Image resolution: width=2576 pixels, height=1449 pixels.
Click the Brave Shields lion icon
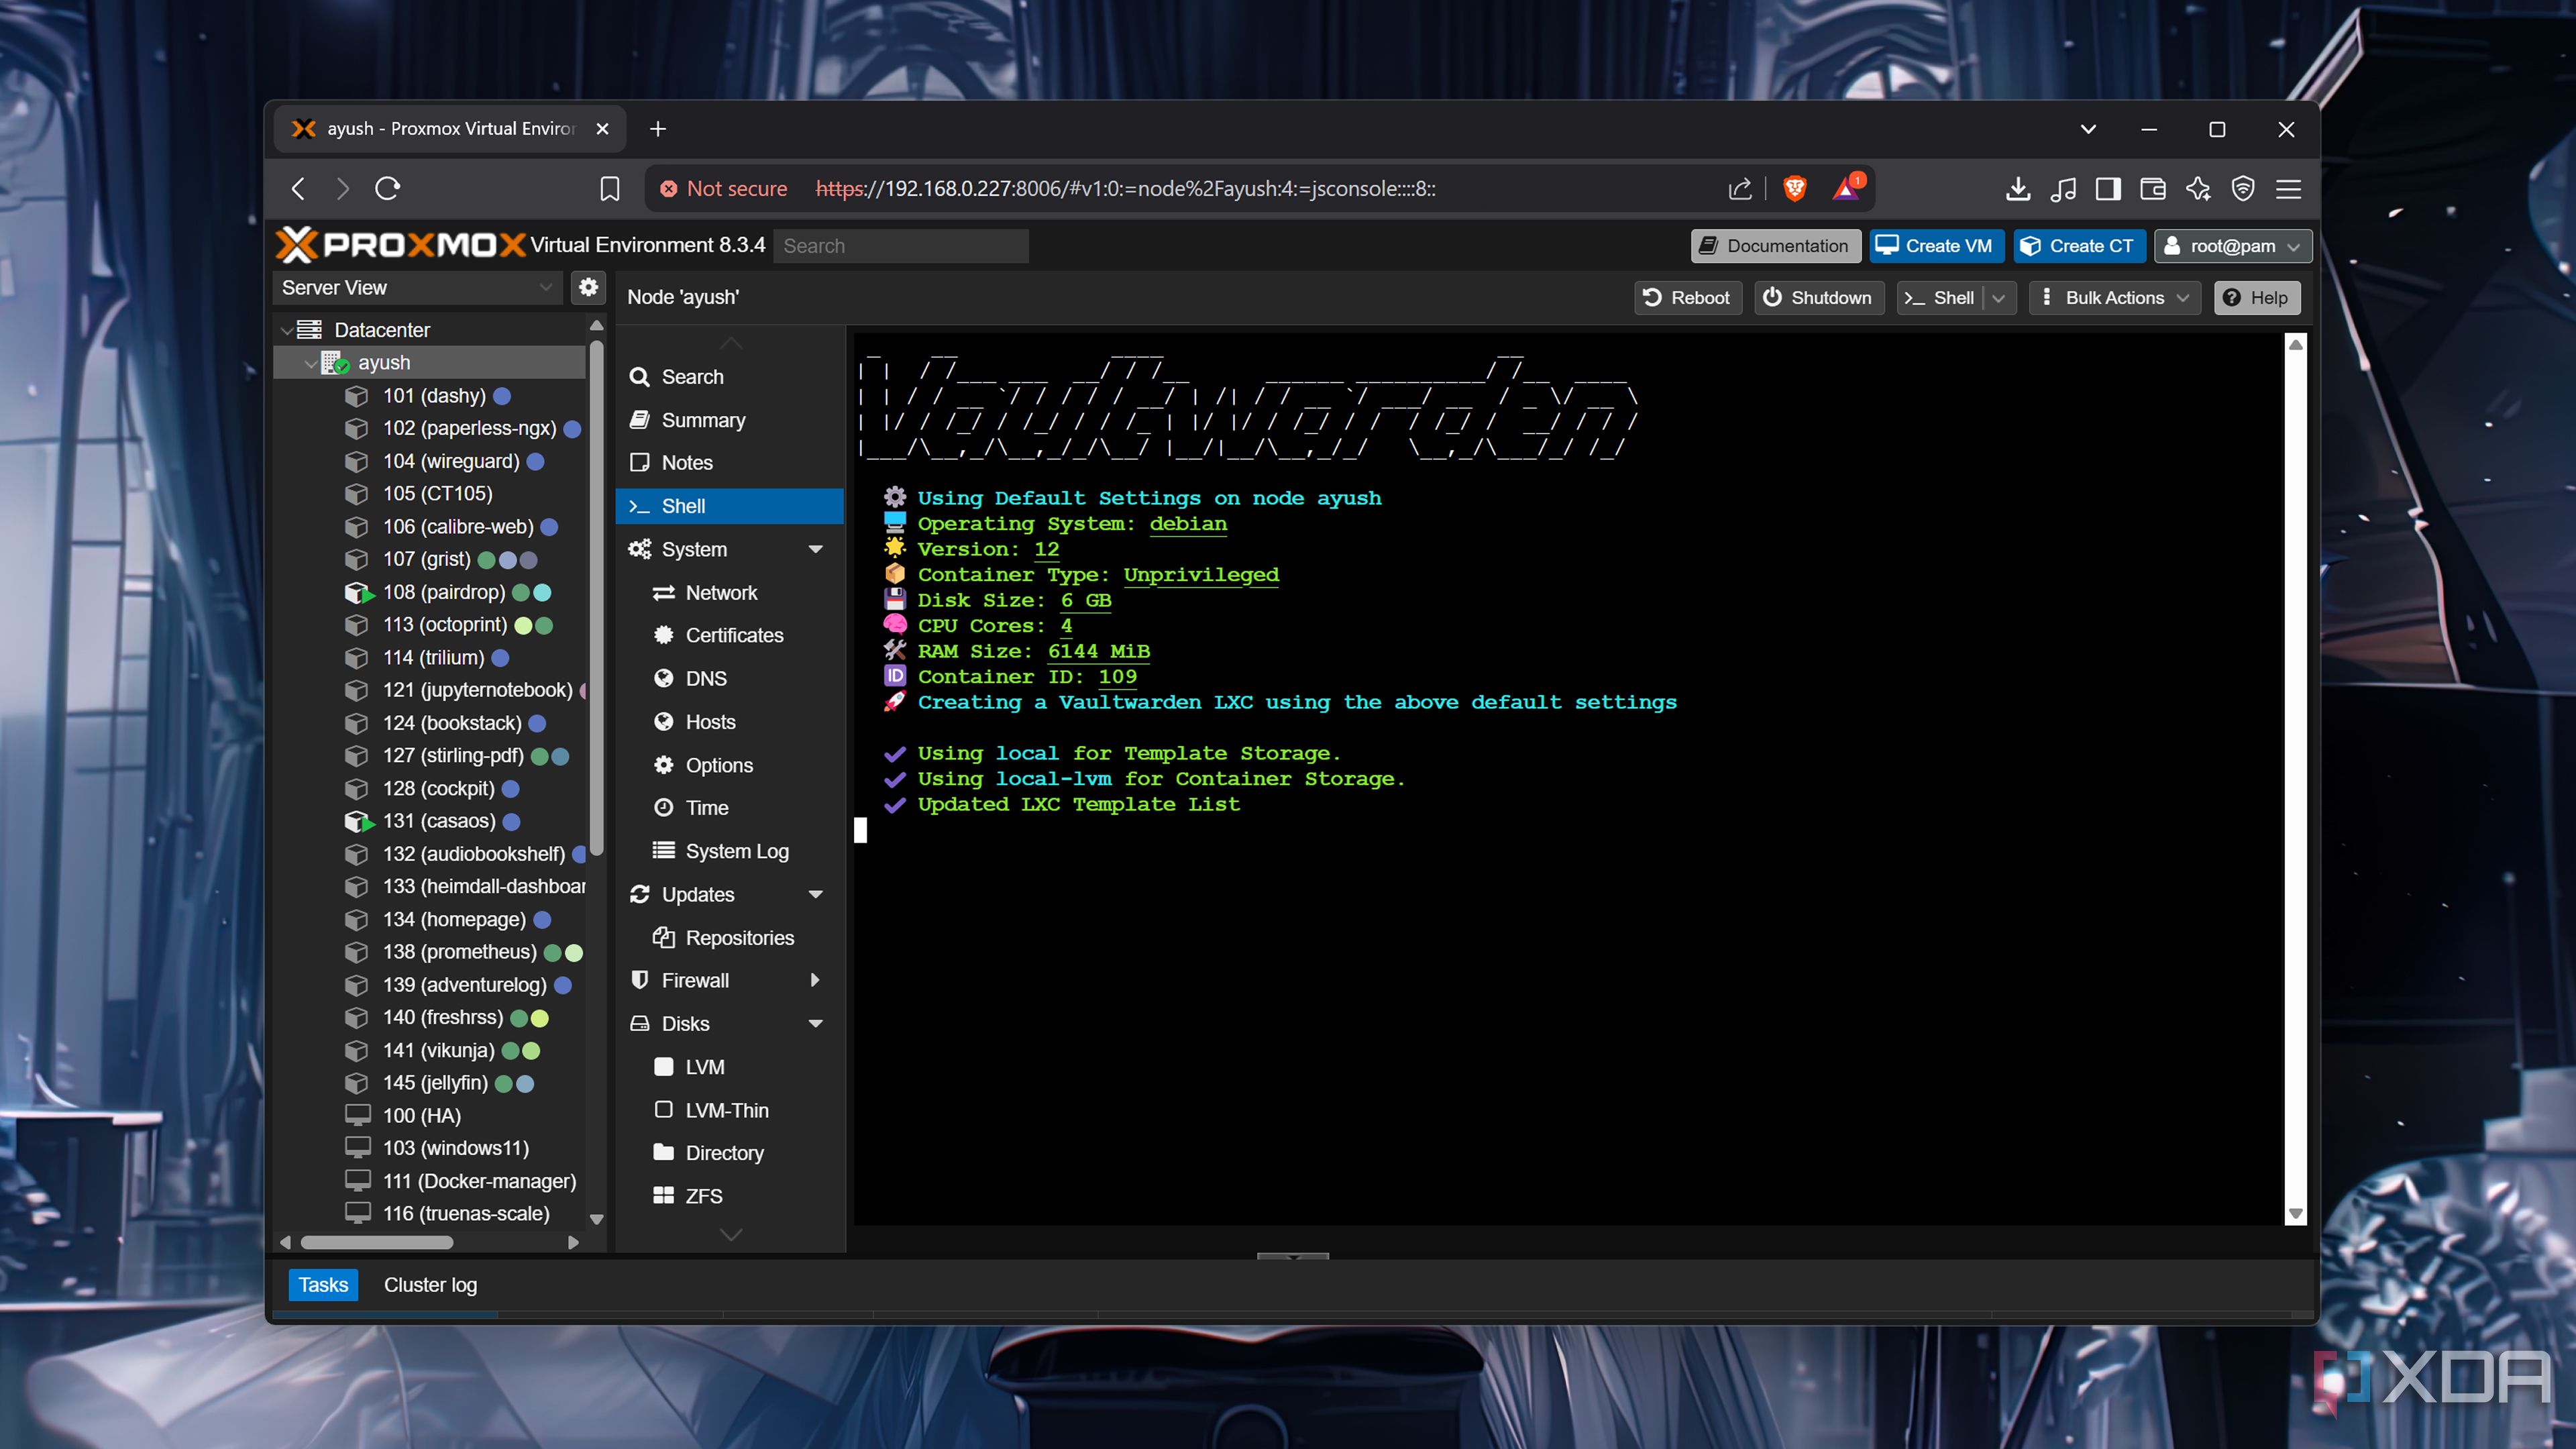[1795, 188]
